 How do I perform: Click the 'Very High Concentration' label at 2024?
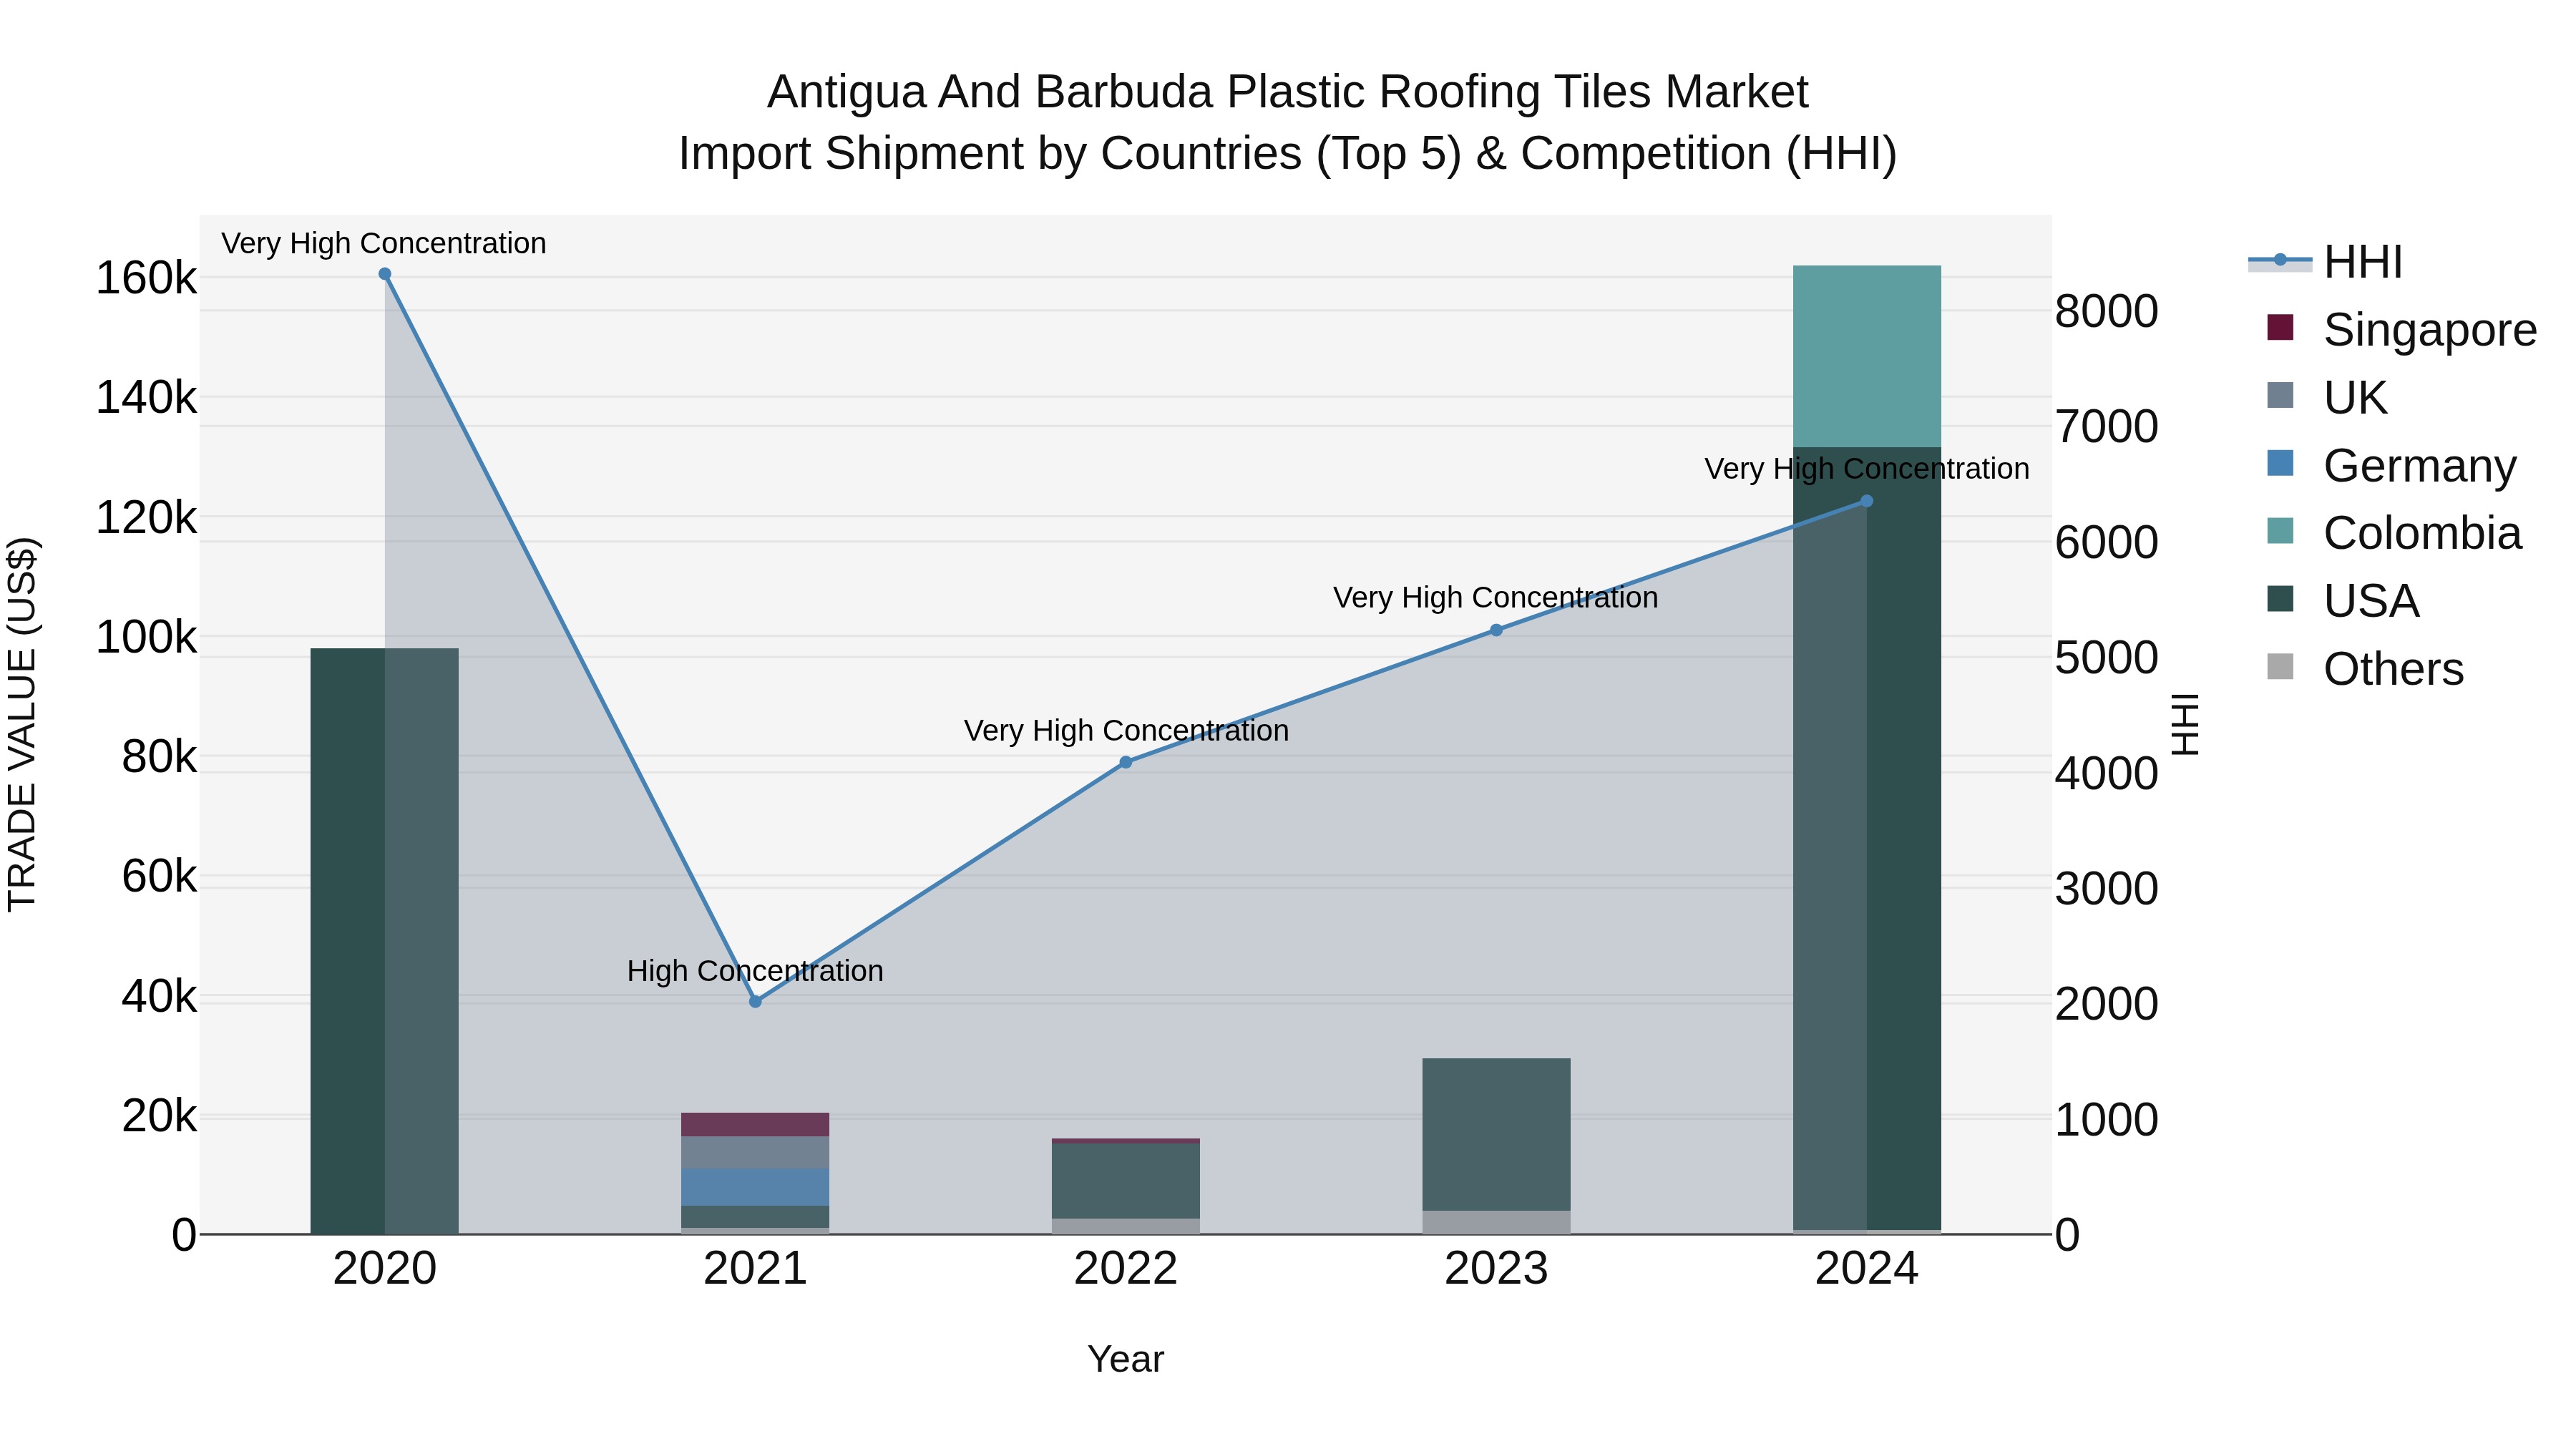pyautogui.click(x=1867, y=469)
